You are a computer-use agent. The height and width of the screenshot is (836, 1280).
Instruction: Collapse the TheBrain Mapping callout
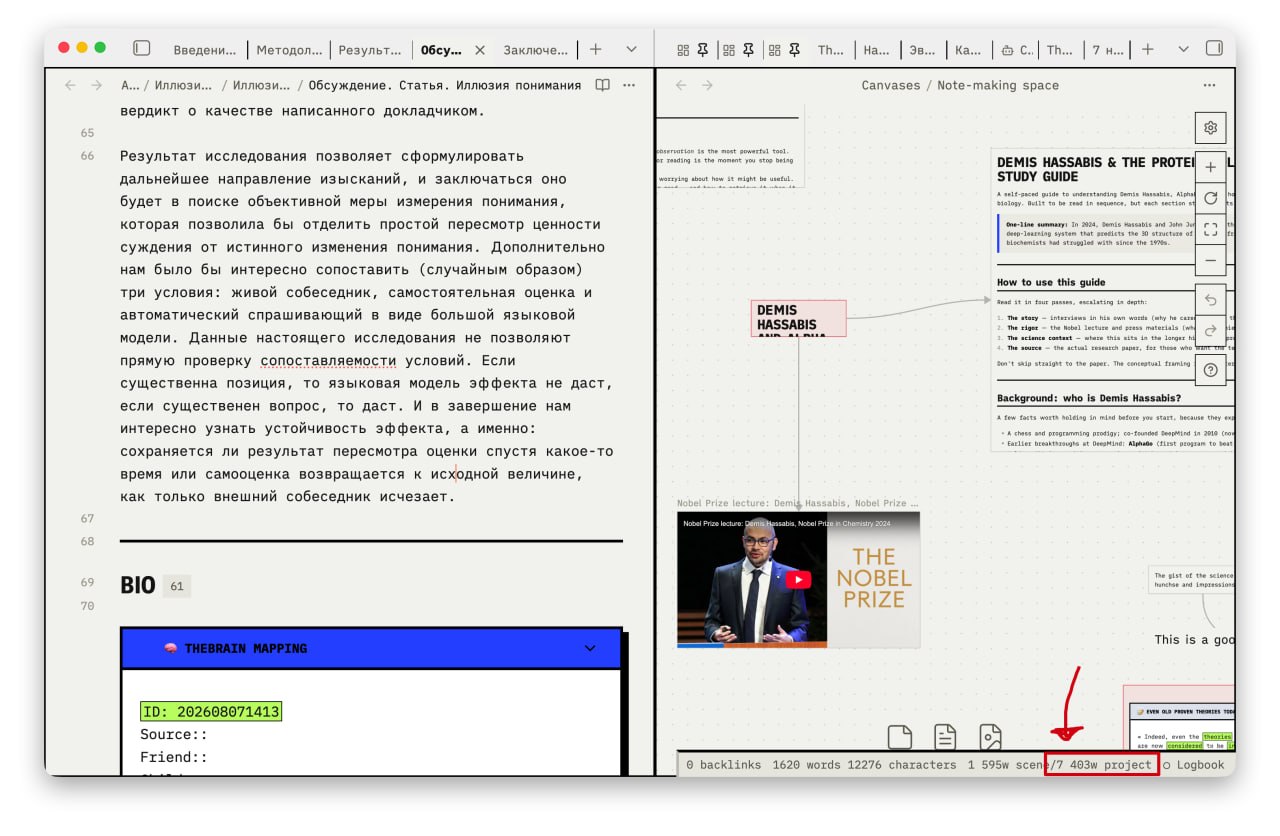pyautogui.click(x=590, y=648)
